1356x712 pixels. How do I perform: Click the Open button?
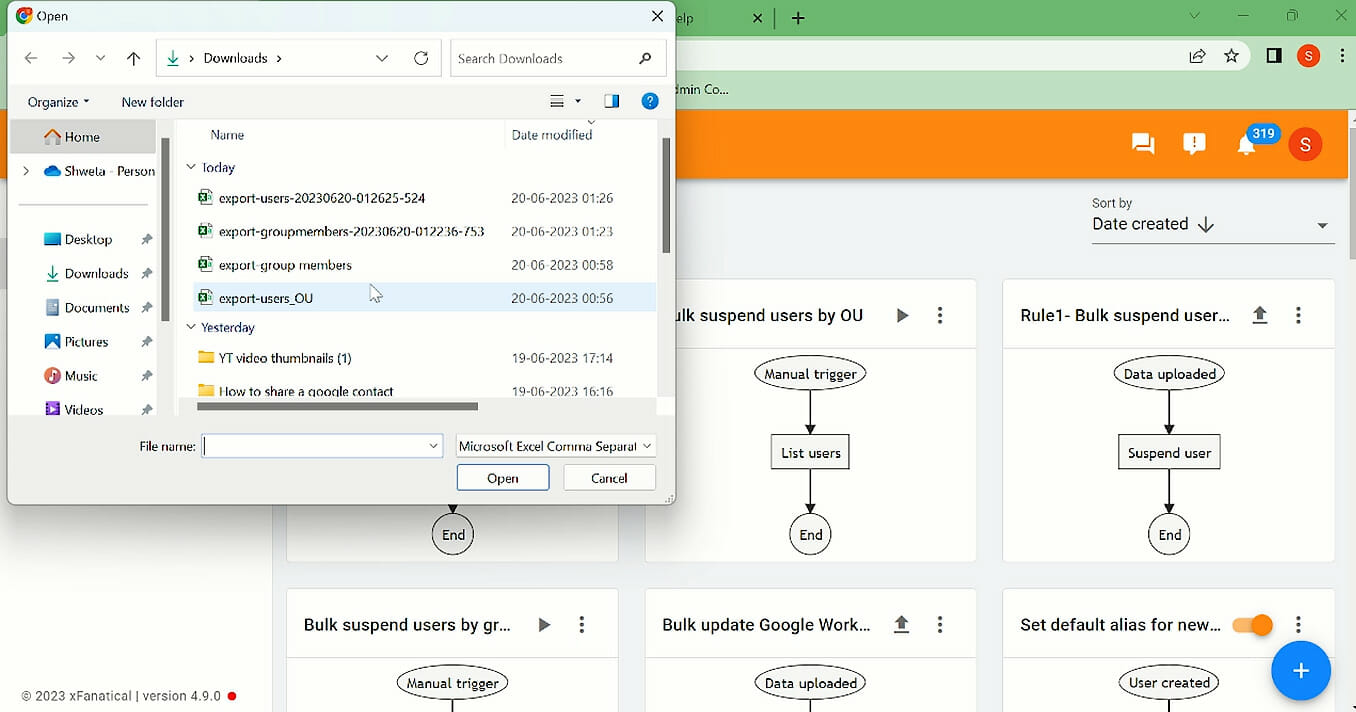click(x=502, y=477)
